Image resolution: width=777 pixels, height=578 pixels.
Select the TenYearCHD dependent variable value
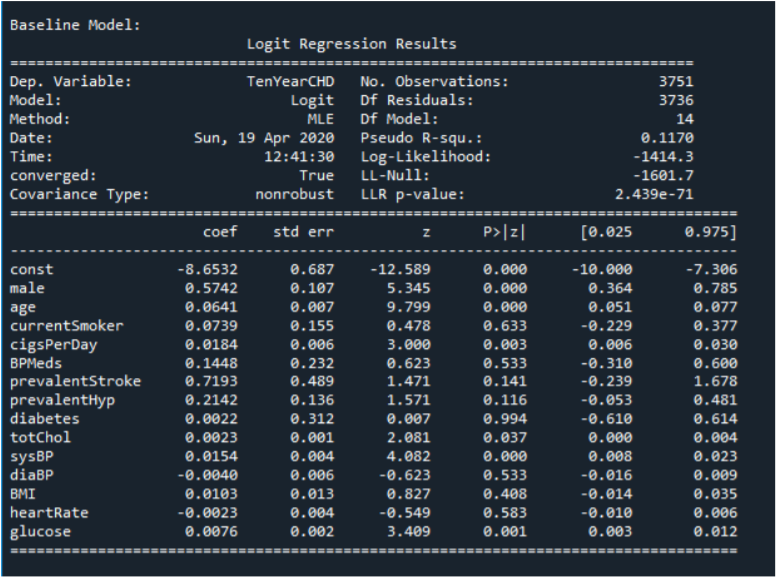[290, 81]
